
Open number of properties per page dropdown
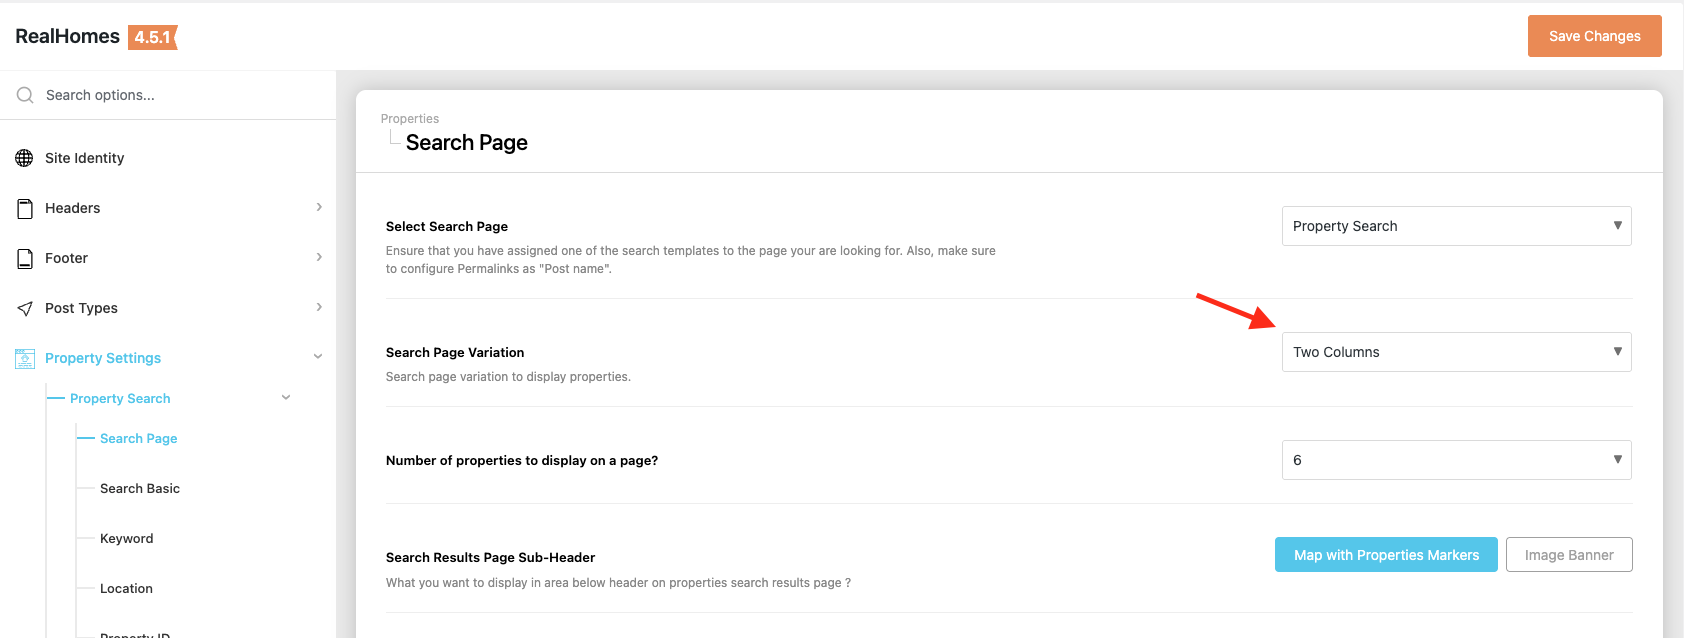[x=1456, y=460]
